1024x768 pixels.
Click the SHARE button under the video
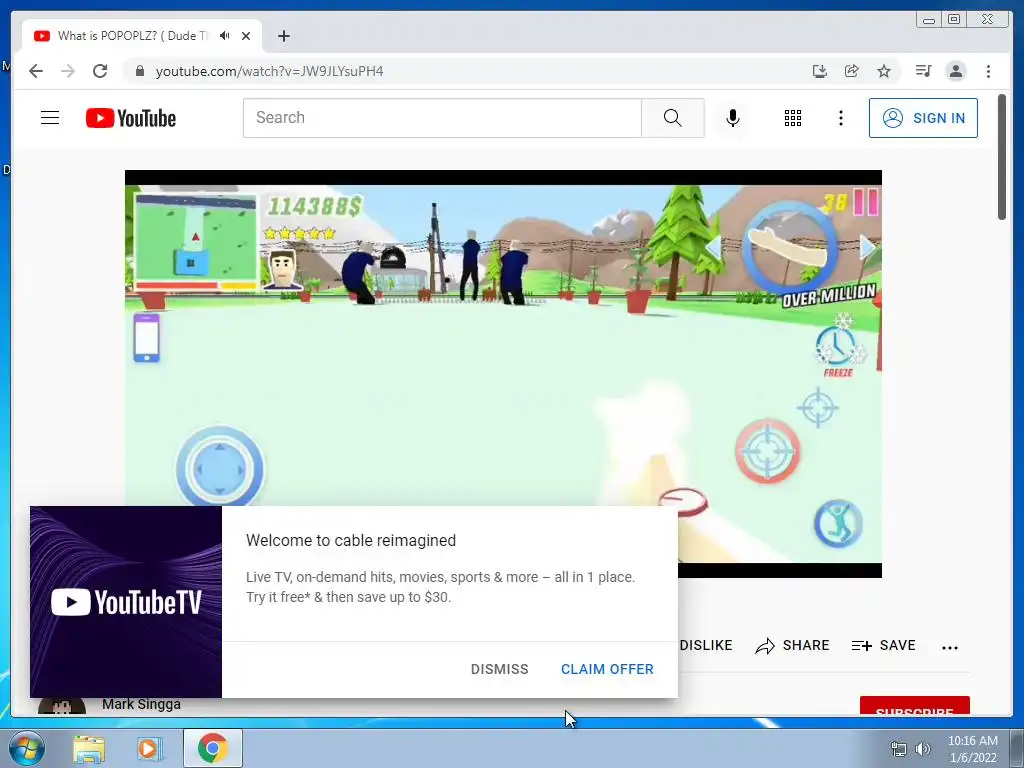click(x=792, y=646)
